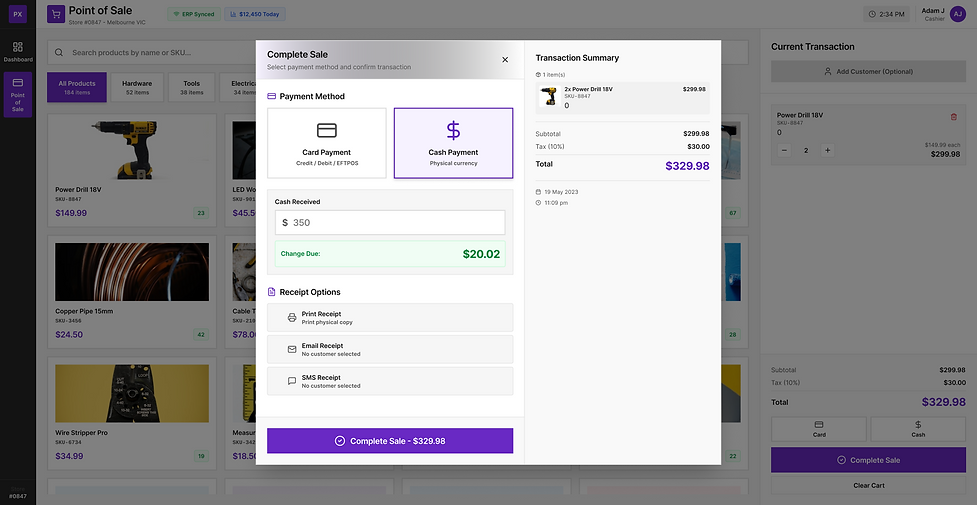This screenshot has height=505, width=977.
Task: Increase Power Drill quantity with plus
Action: (827, 150)
